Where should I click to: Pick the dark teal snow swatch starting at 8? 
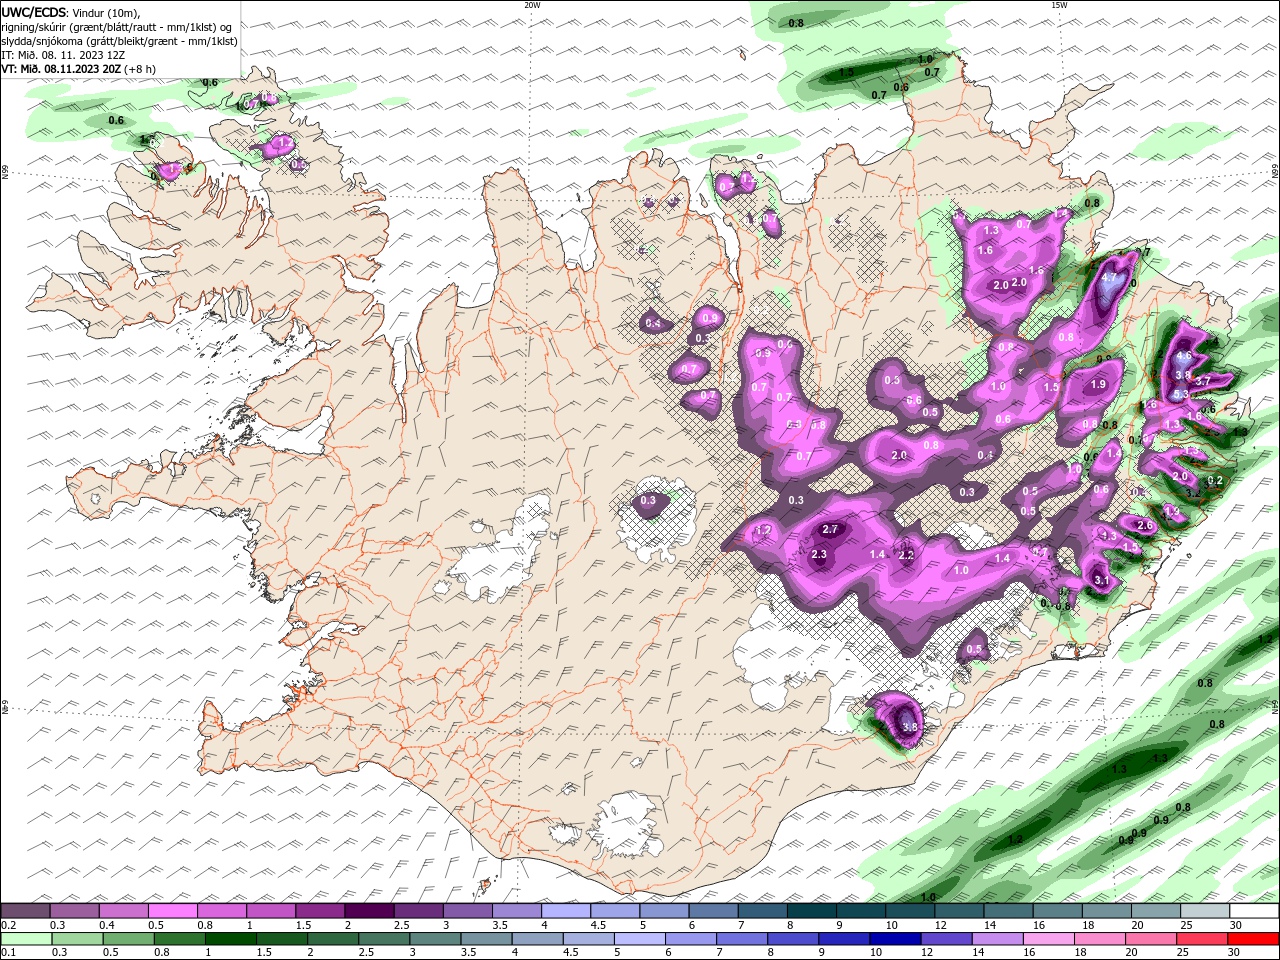(x=812, y=911)
